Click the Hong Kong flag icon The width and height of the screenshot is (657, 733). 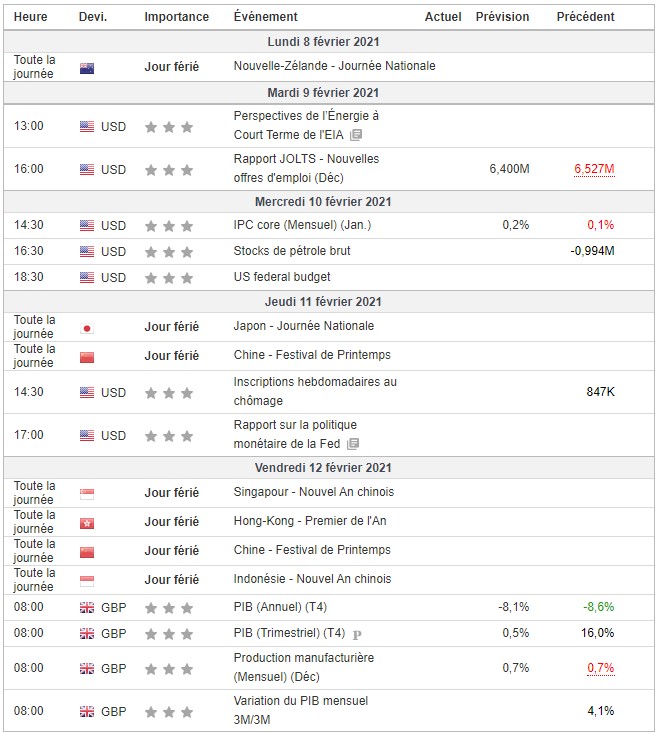[87, 522]
